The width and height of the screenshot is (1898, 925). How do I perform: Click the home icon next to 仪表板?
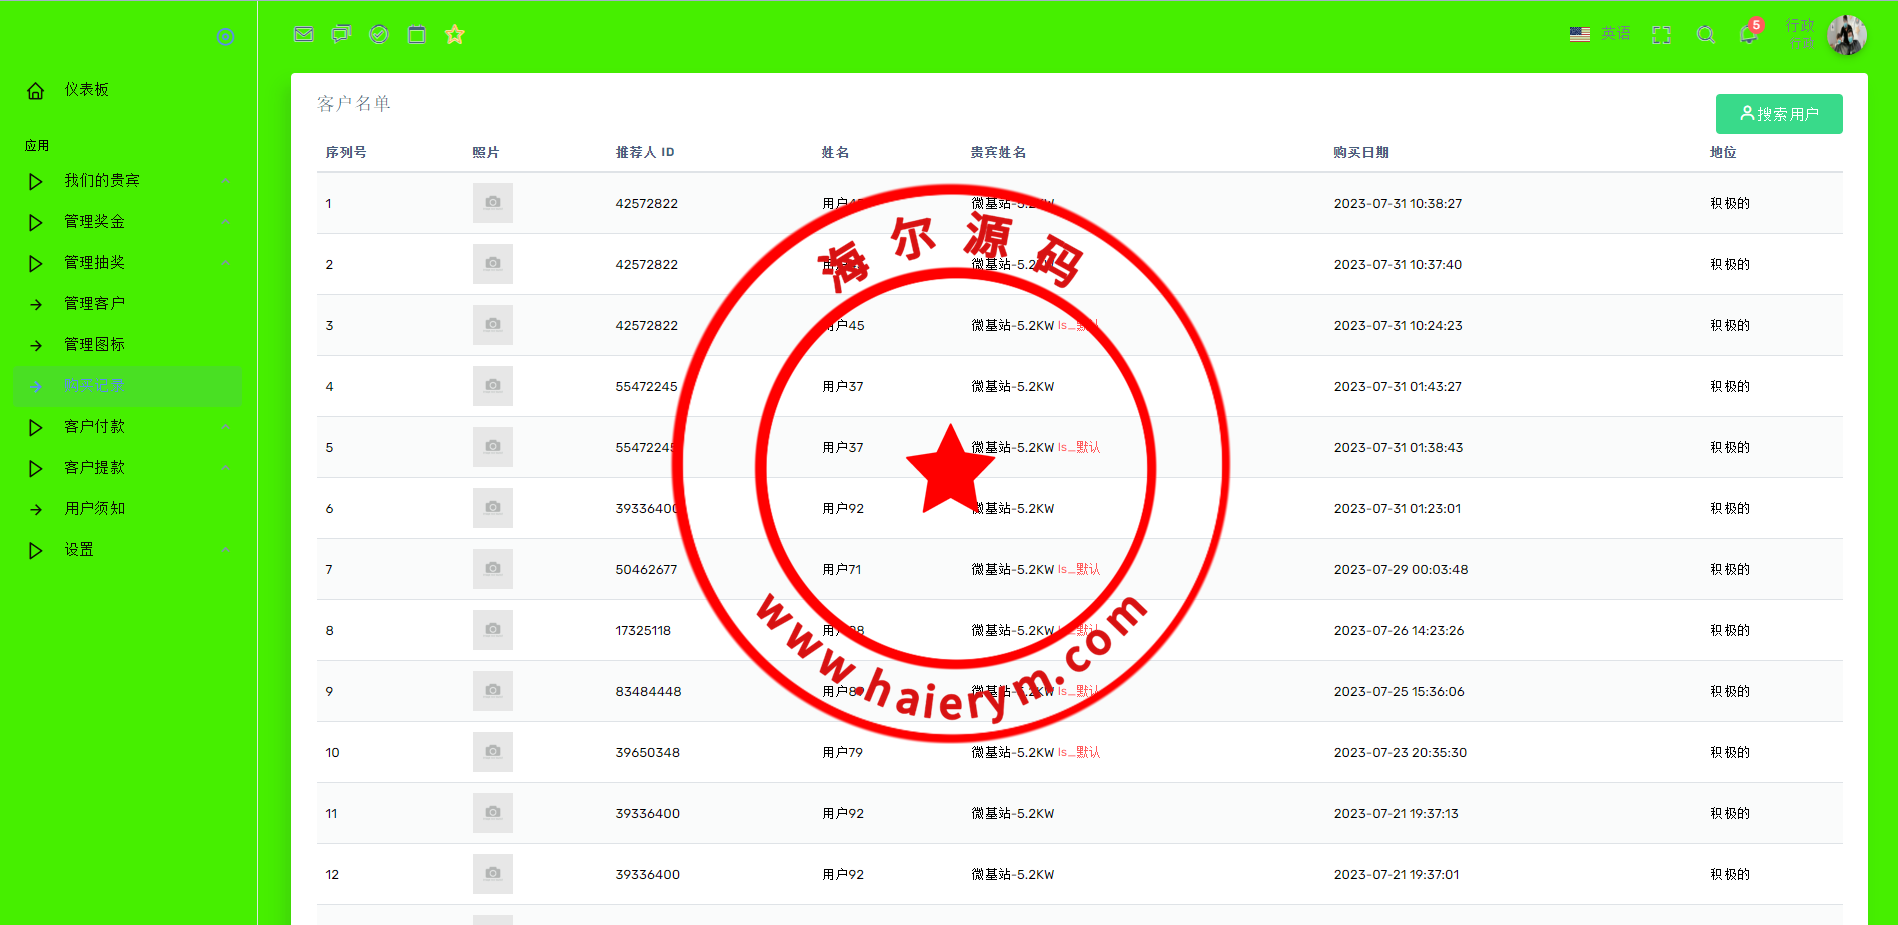pos(36,91)
